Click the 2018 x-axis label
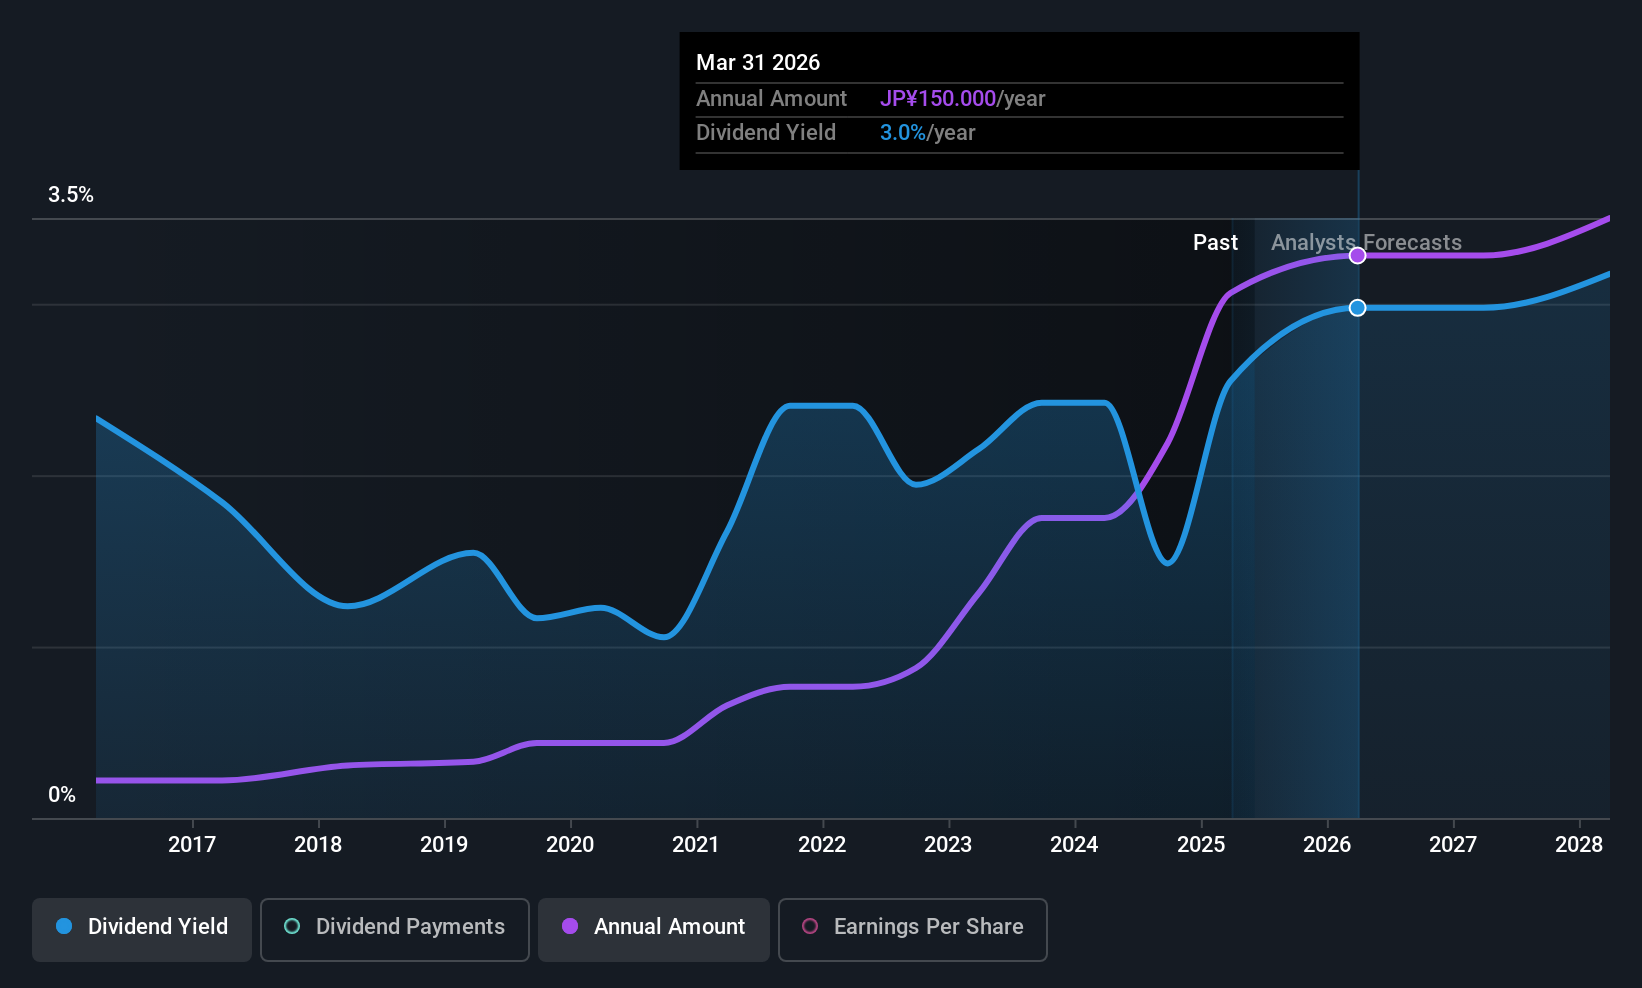The height and width of the screenshot is (988, 1642). click(x=318, y=845)
